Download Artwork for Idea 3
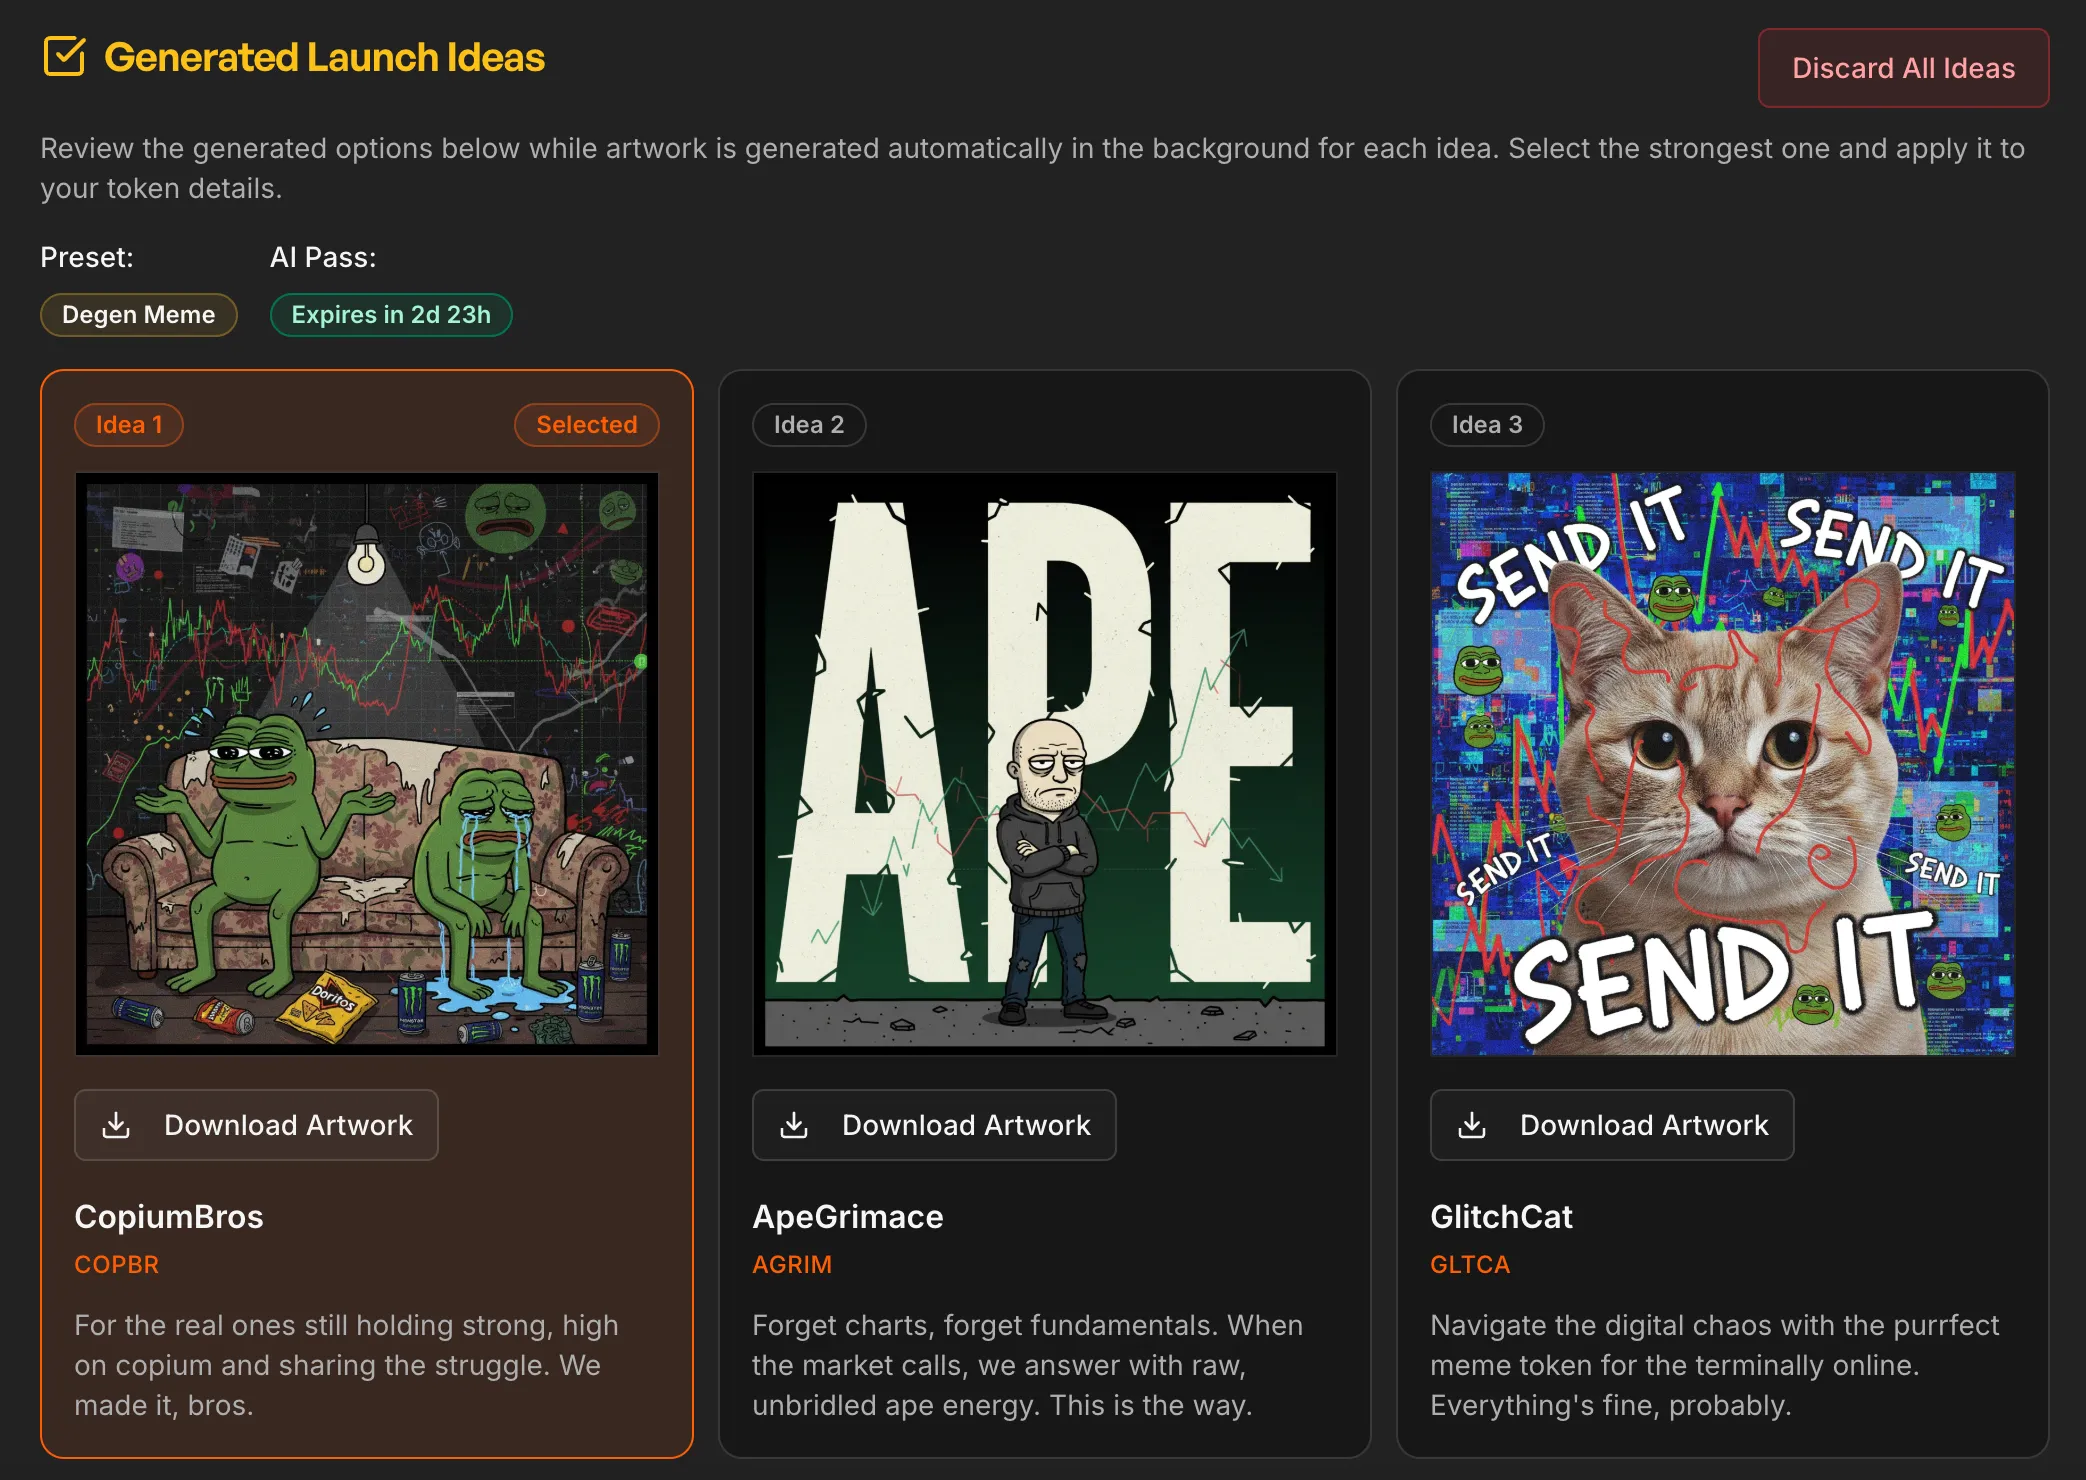2086x1480 pixels. click(x=1612, y=1125)
